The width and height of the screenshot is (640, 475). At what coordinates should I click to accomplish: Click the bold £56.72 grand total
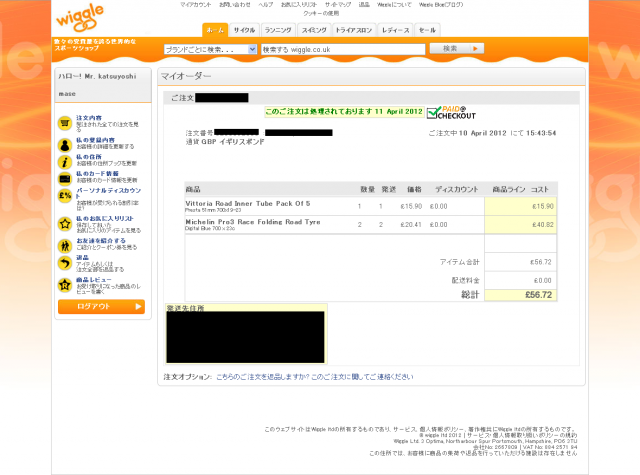coord(538,295)
